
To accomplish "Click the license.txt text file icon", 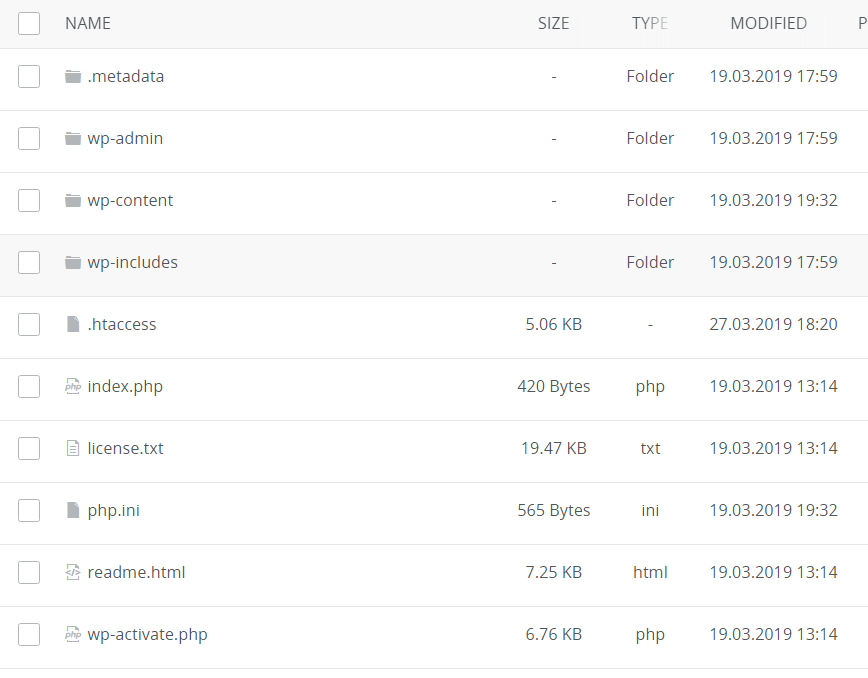I will tap(72, 449).
